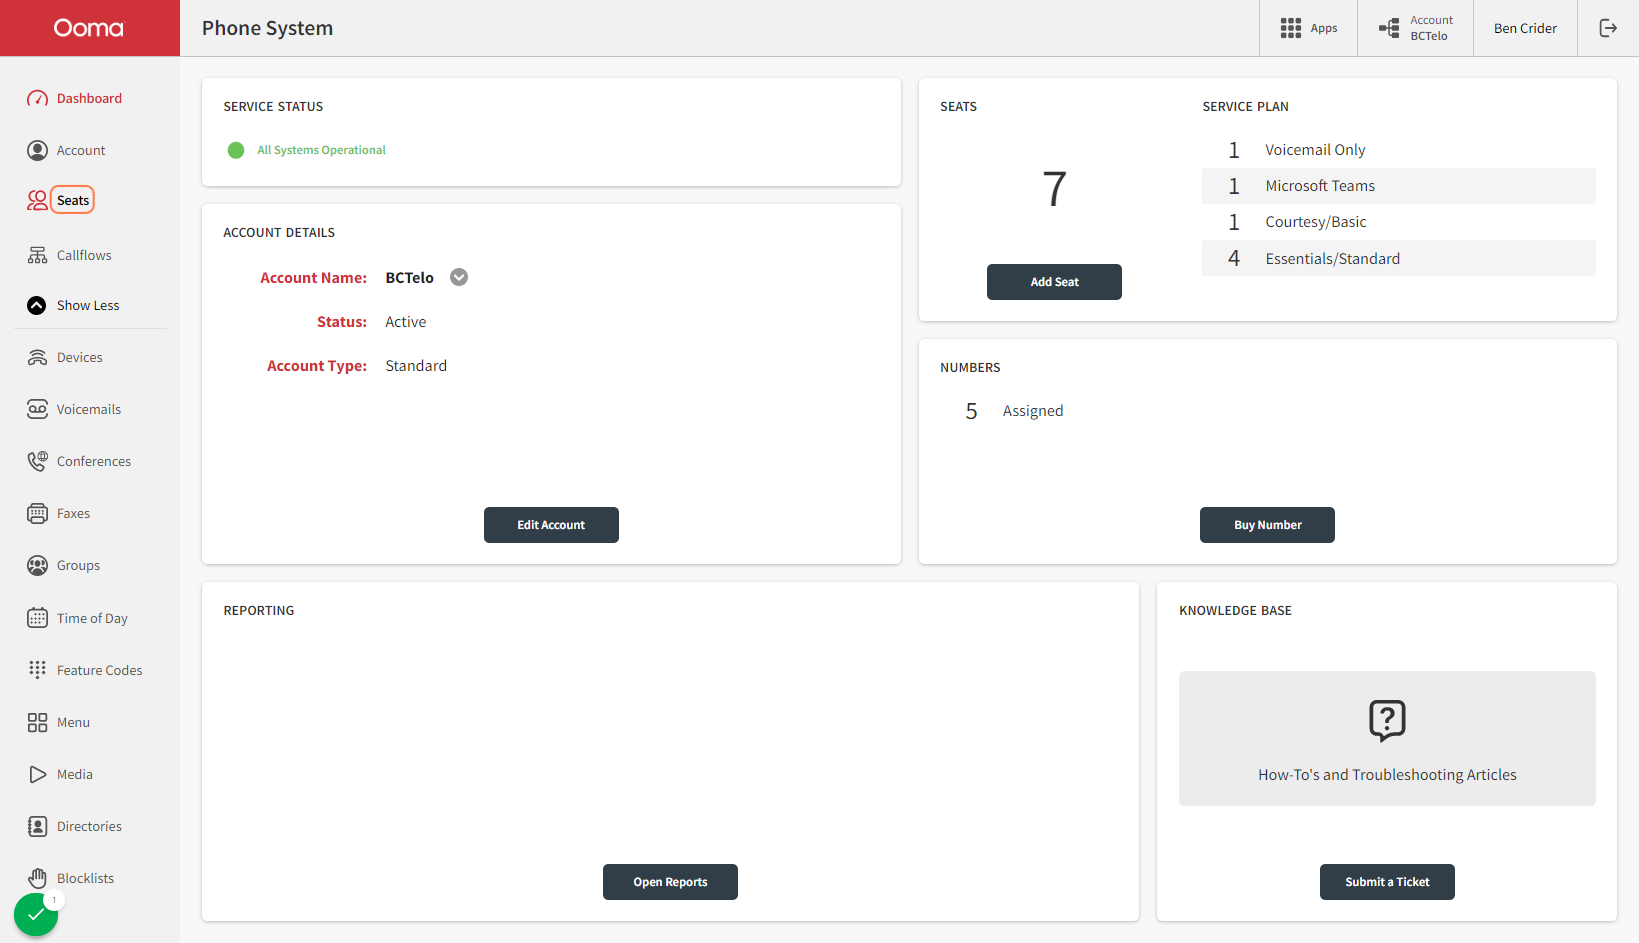
Task: Click the Conferences phone-globe icon
Action: pyautogui.click(x=37, y=461)
